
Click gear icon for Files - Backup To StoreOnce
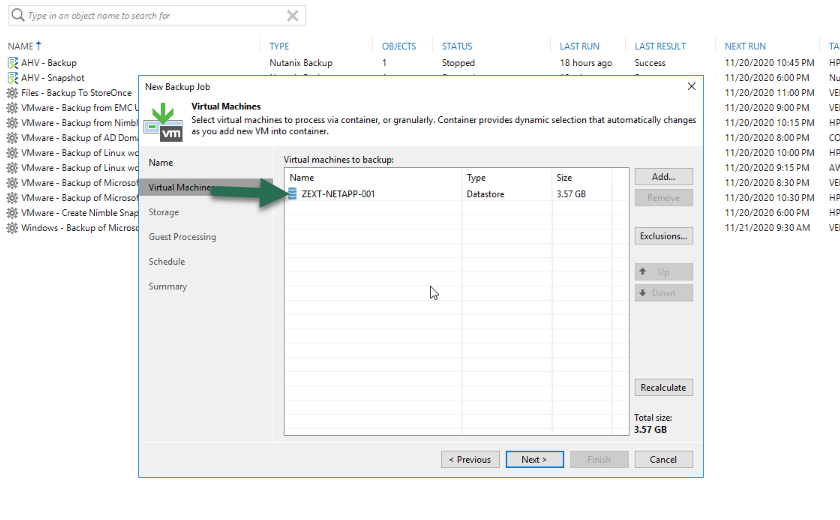(12, 93)
